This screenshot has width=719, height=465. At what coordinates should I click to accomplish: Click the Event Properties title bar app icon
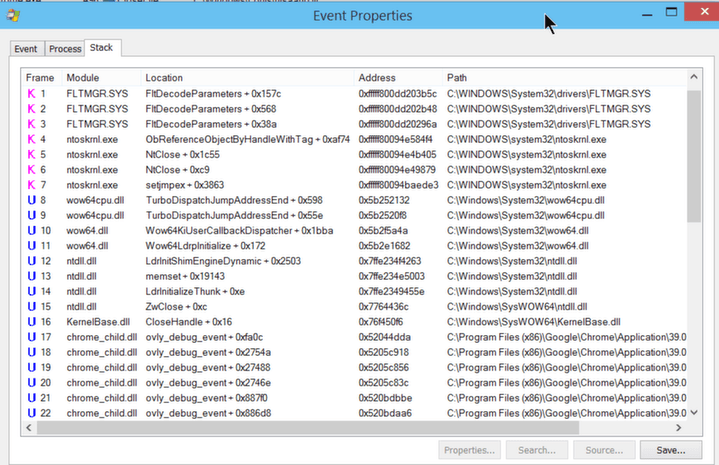click(11, 15)
